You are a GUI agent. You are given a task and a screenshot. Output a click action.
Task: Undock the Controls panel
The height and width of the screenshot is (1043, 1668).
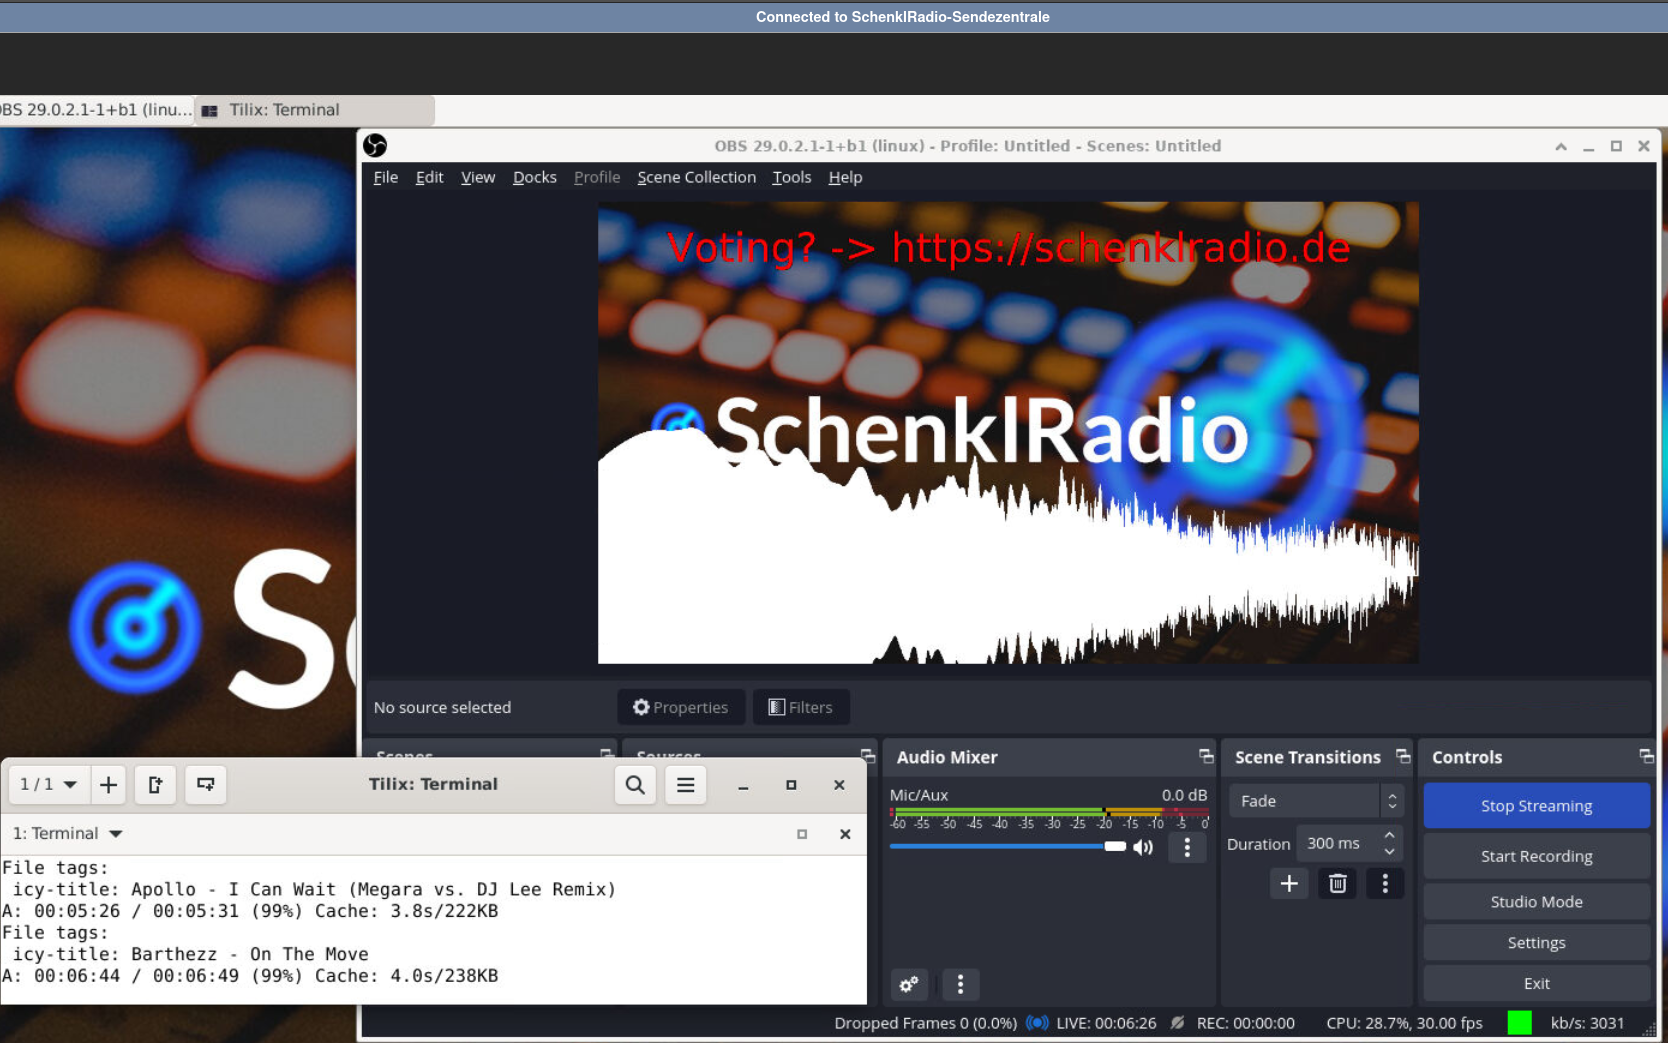pos(1646,757)
